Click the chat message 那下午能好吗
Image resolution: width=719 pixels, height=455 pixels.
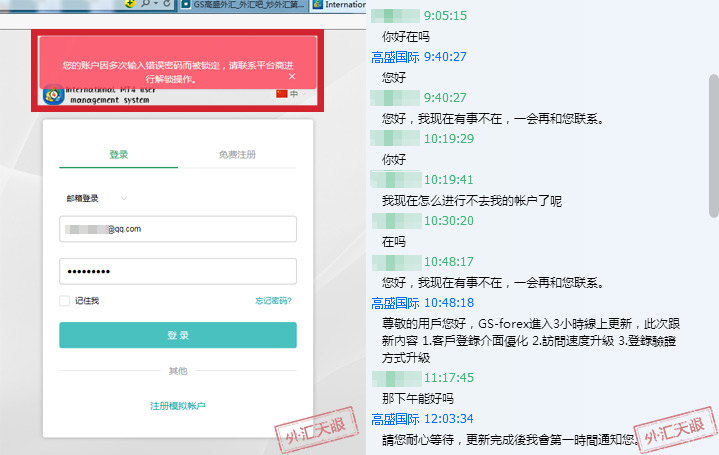coord(417,399)
